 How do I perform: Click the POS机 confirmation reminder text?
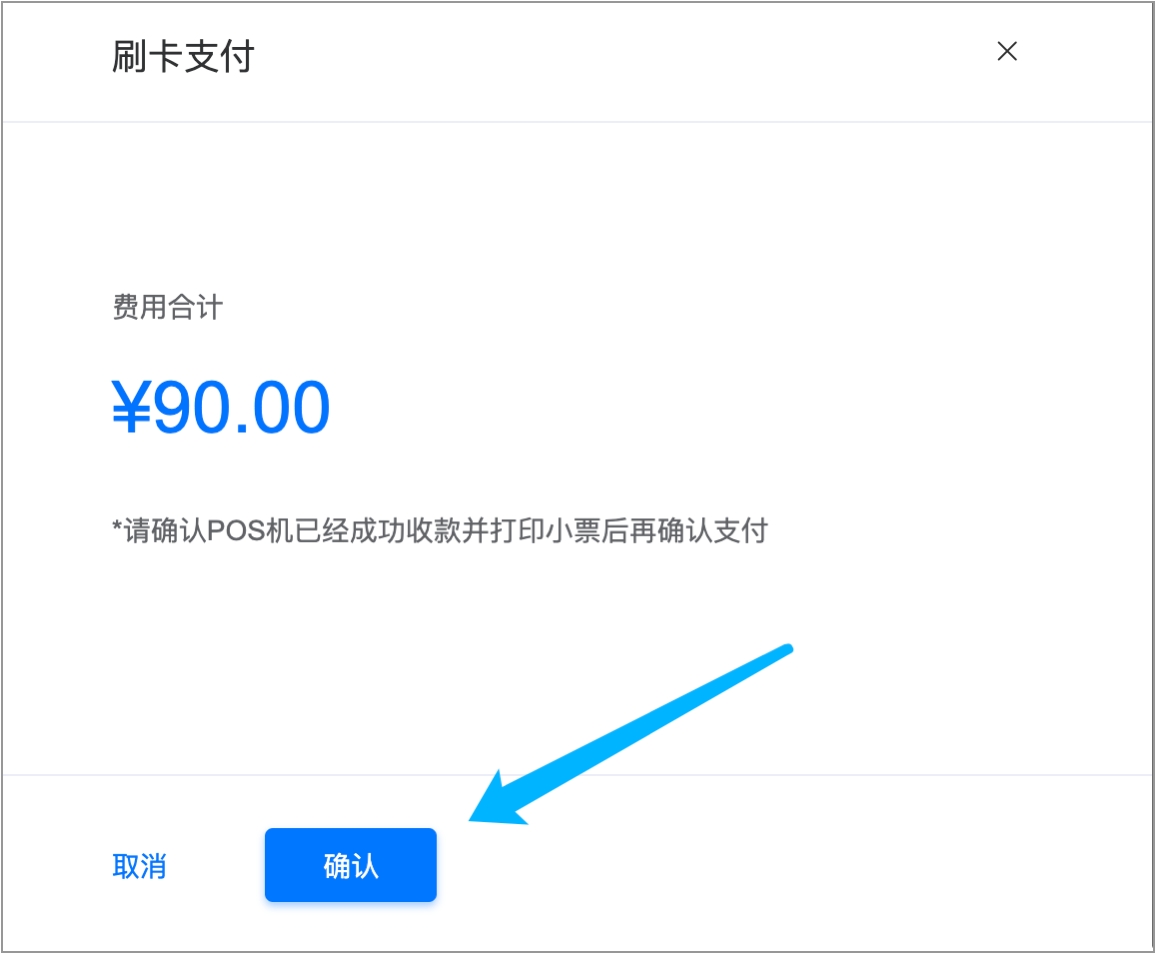coord(440,530)
